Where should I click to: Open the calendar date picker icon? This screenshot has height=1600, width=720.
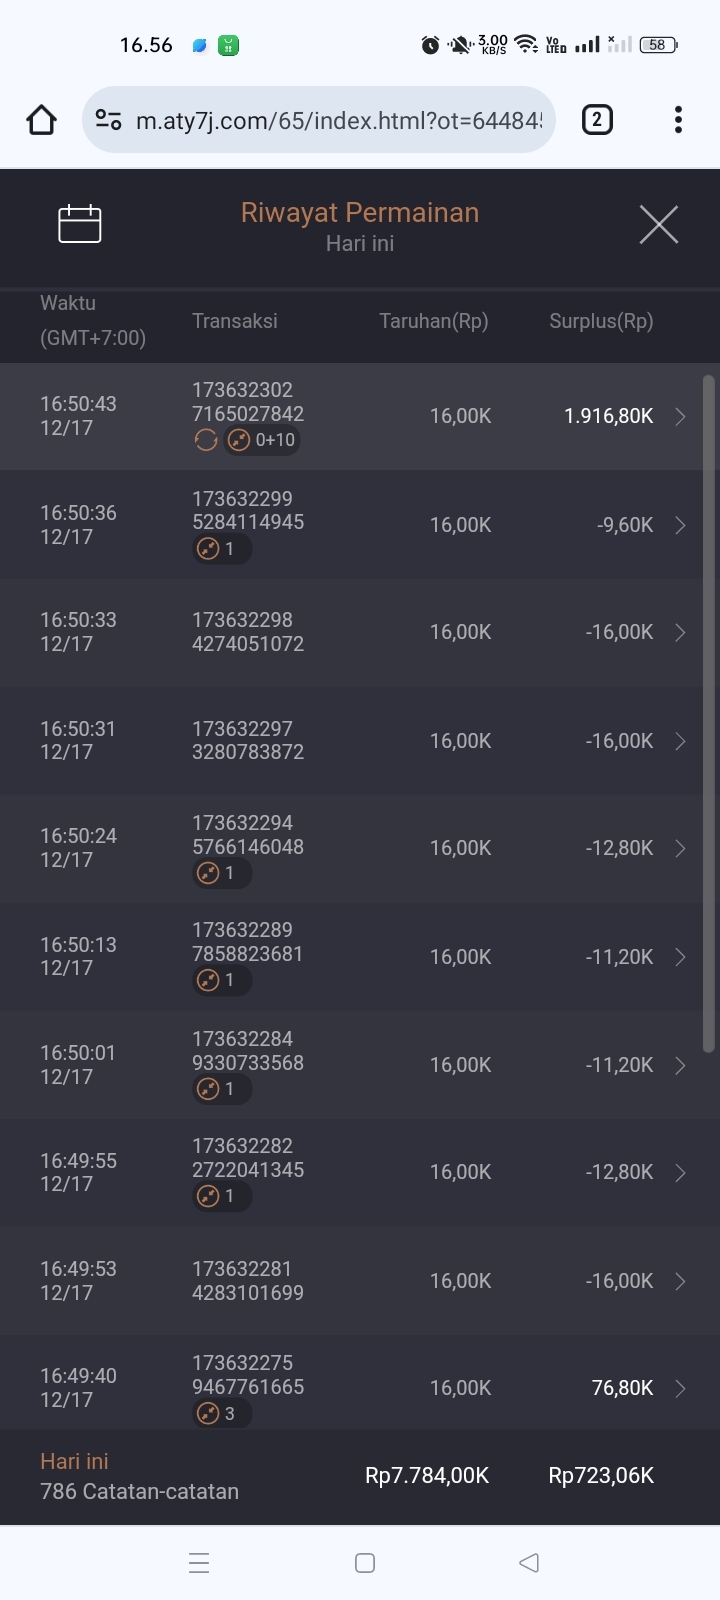pyautogui.click(x=80, y=224)
